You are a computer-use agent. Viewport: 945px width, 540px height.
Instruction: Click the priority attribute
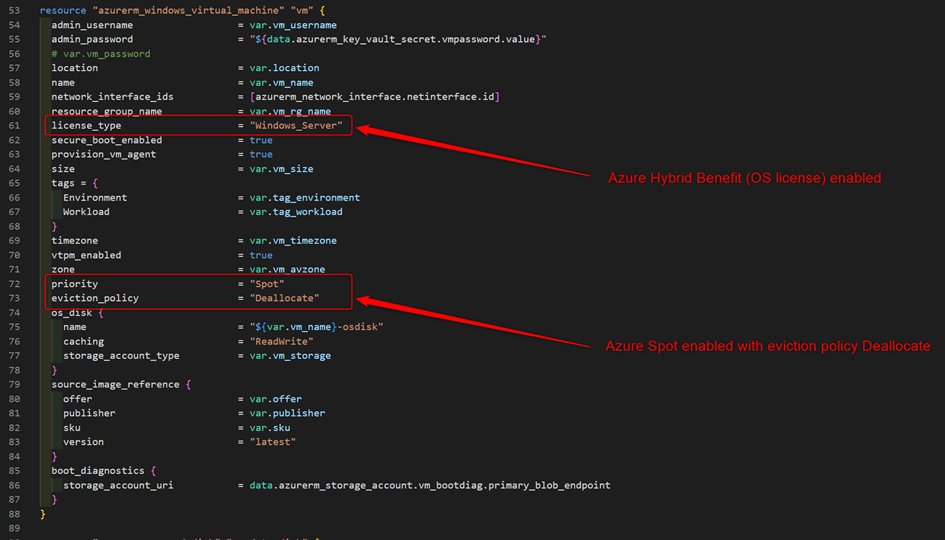tap(75, 283)
